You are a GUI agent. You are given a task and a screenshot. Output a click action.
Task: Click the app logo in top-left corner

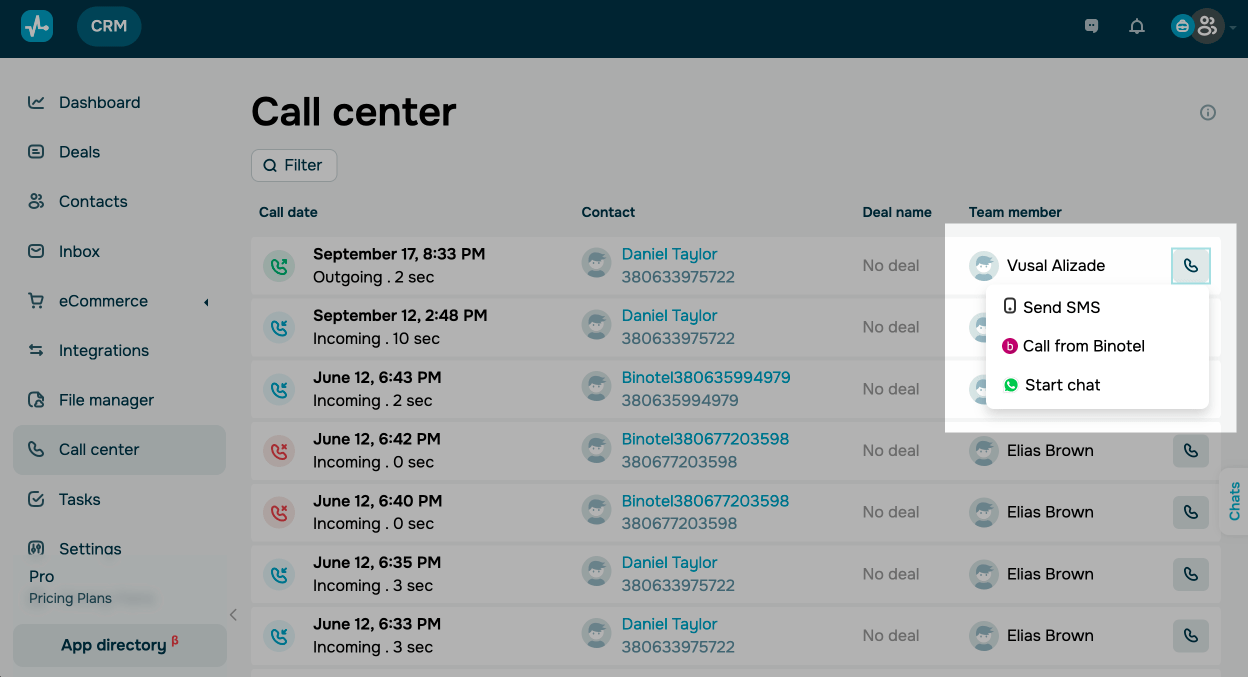pyautogui.click(x=37, y=27)
